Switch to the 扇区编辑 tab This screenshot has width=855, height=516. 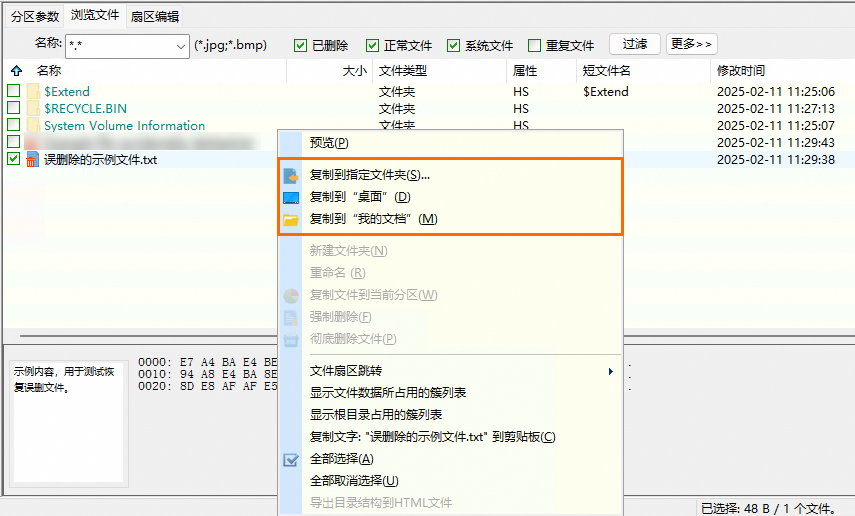155,16
